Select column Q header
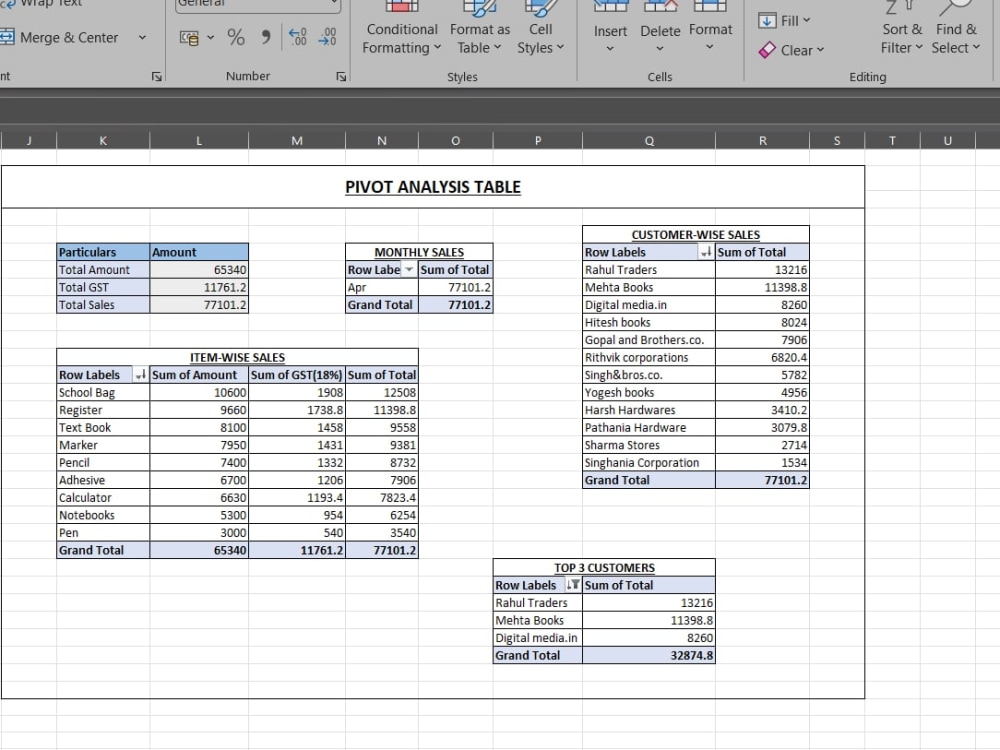1000x750 pixels. (x=649, y=140)
